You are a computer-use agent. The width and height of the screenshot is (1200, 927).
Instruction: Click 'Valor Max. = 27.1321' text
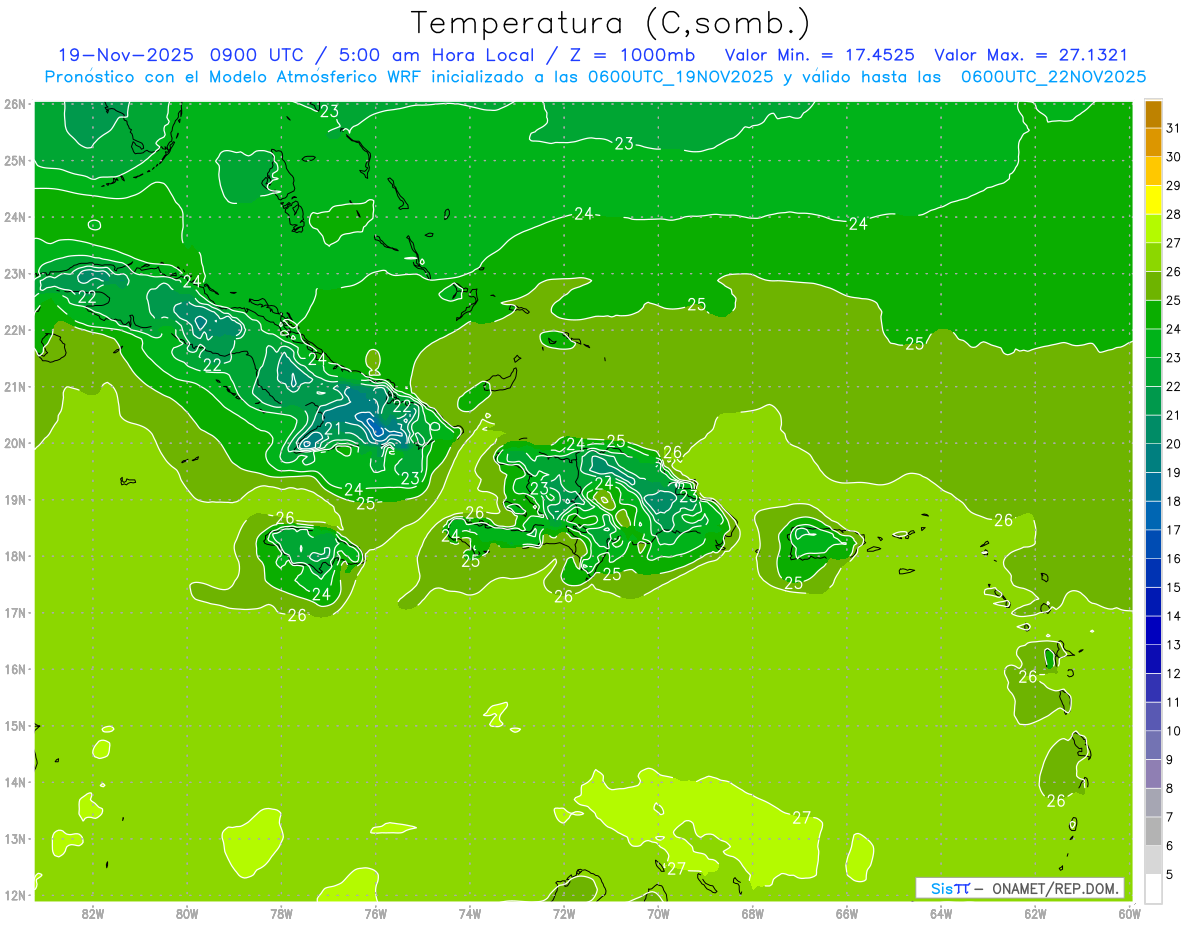pyautogui.click(x=1031, y=55)
